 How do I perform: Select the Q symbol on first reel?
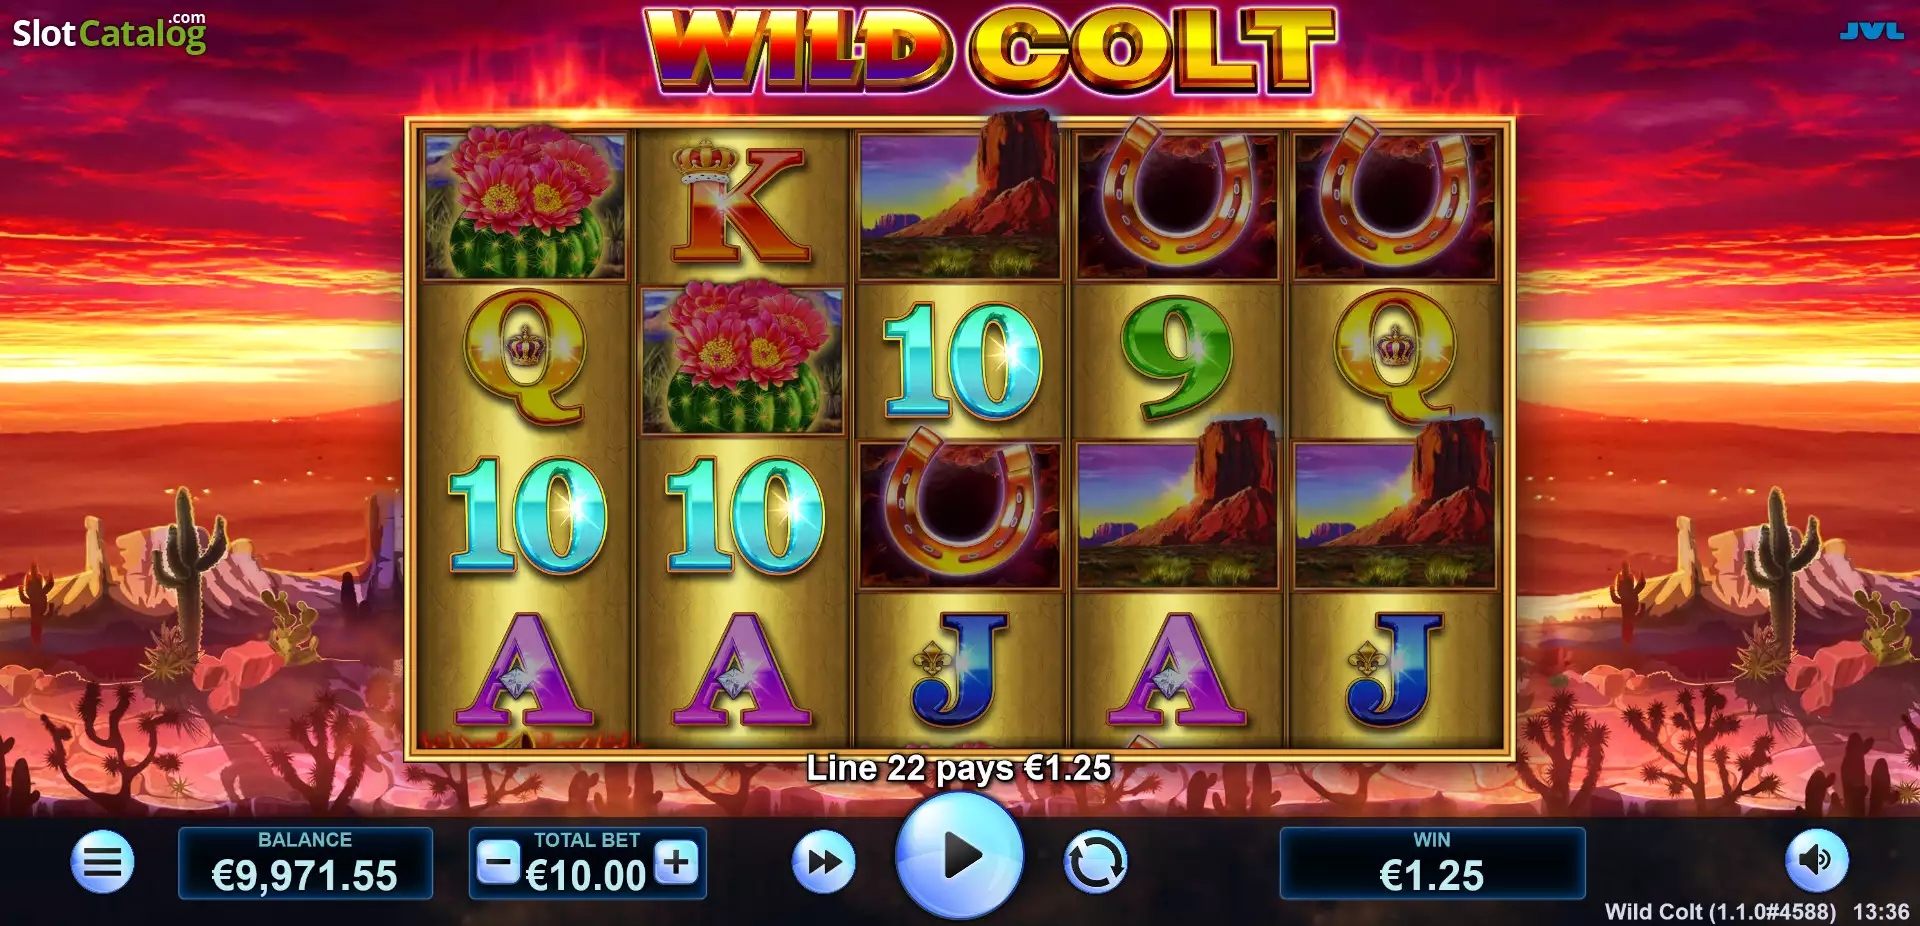(524, 356)
